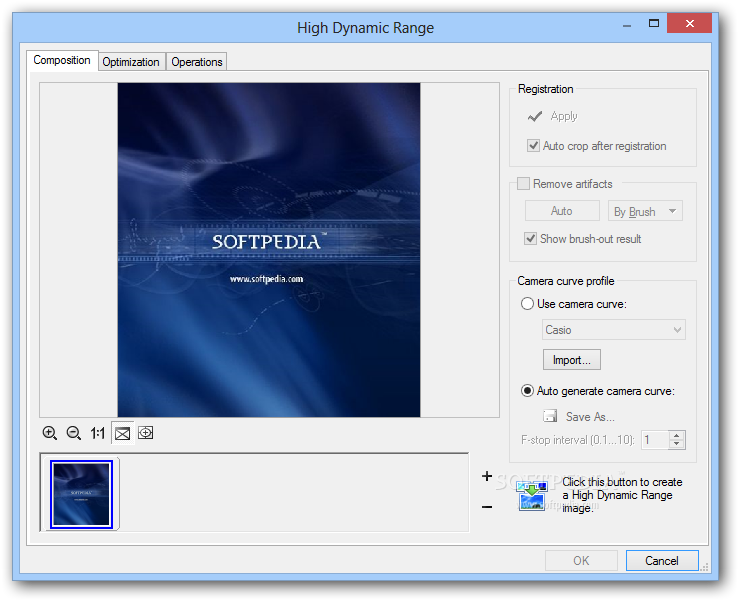Click the Import... button
The width and height of the screenshot is (739, 601).
point(572,360)
